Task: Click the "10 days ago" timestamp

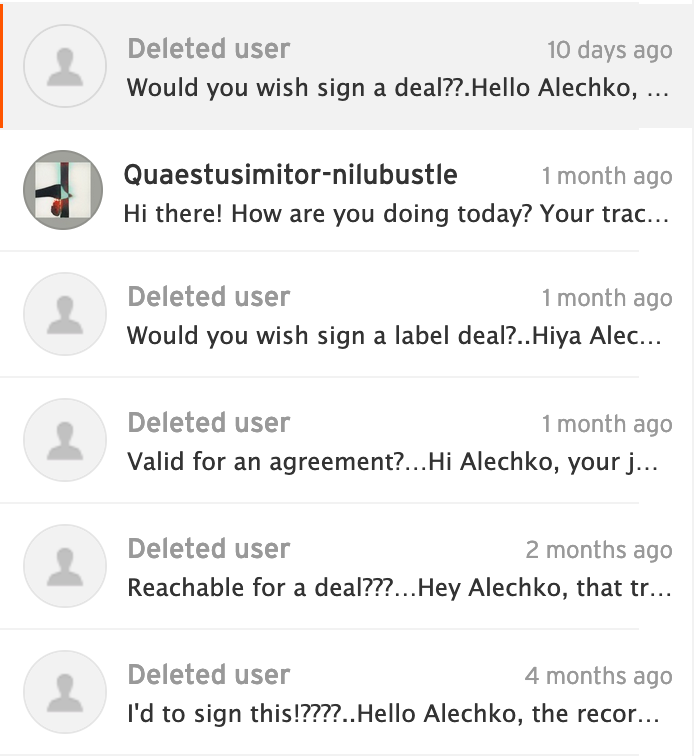Action: pyautogui.click(x=609, y=50)
